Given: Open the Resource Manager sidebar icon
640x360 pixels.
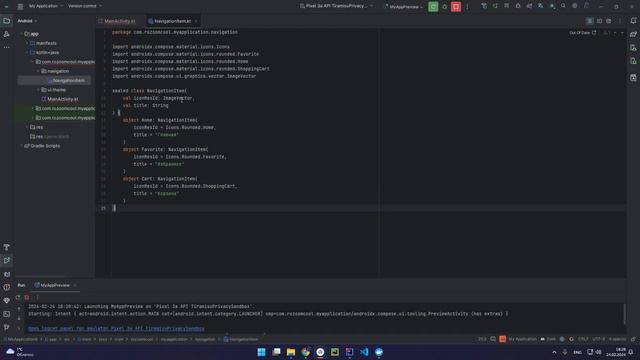Looking at the screenshot, I should [x=7, y=34].
